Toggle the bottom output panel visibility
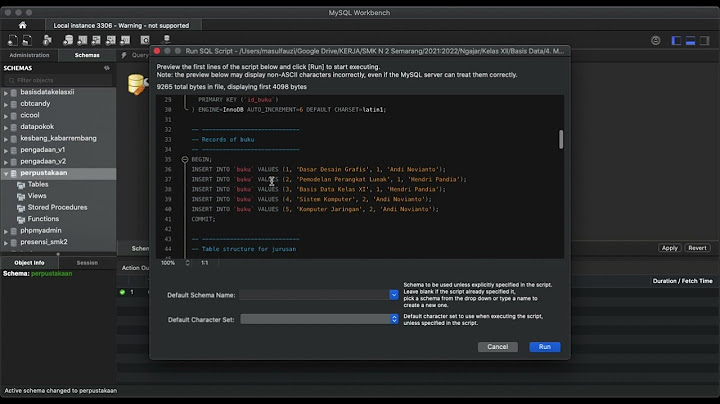 coord(690,40)
